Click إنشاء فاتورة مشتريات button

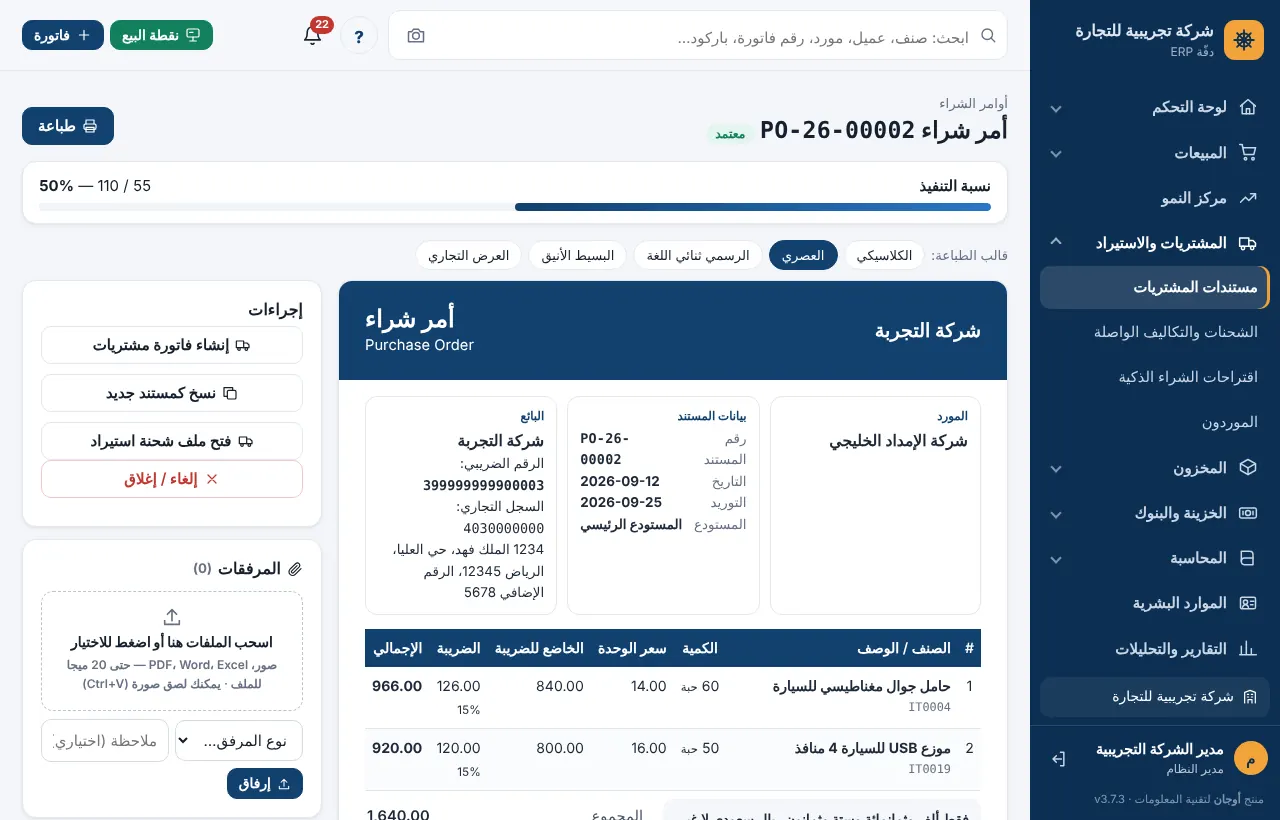tap(172, 345)
